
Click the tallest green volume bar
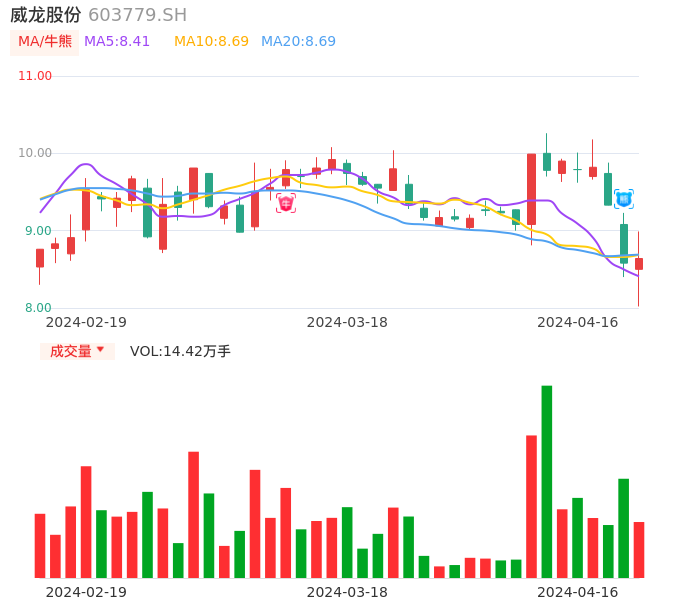pyautogui.click(x=547, y=481)
